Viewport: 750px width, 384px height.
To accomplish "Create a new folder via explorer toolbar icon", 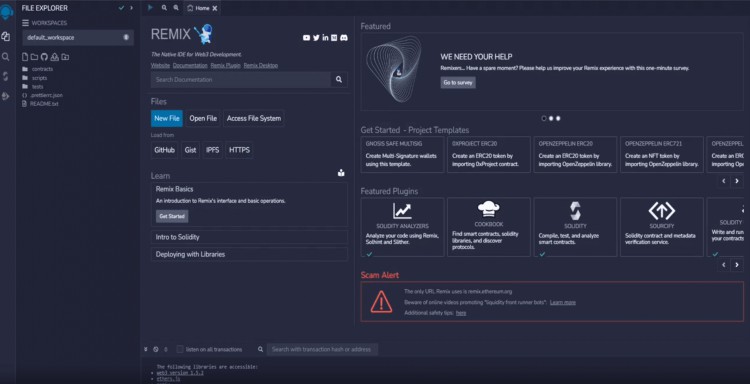I will [x=34, y=57].
